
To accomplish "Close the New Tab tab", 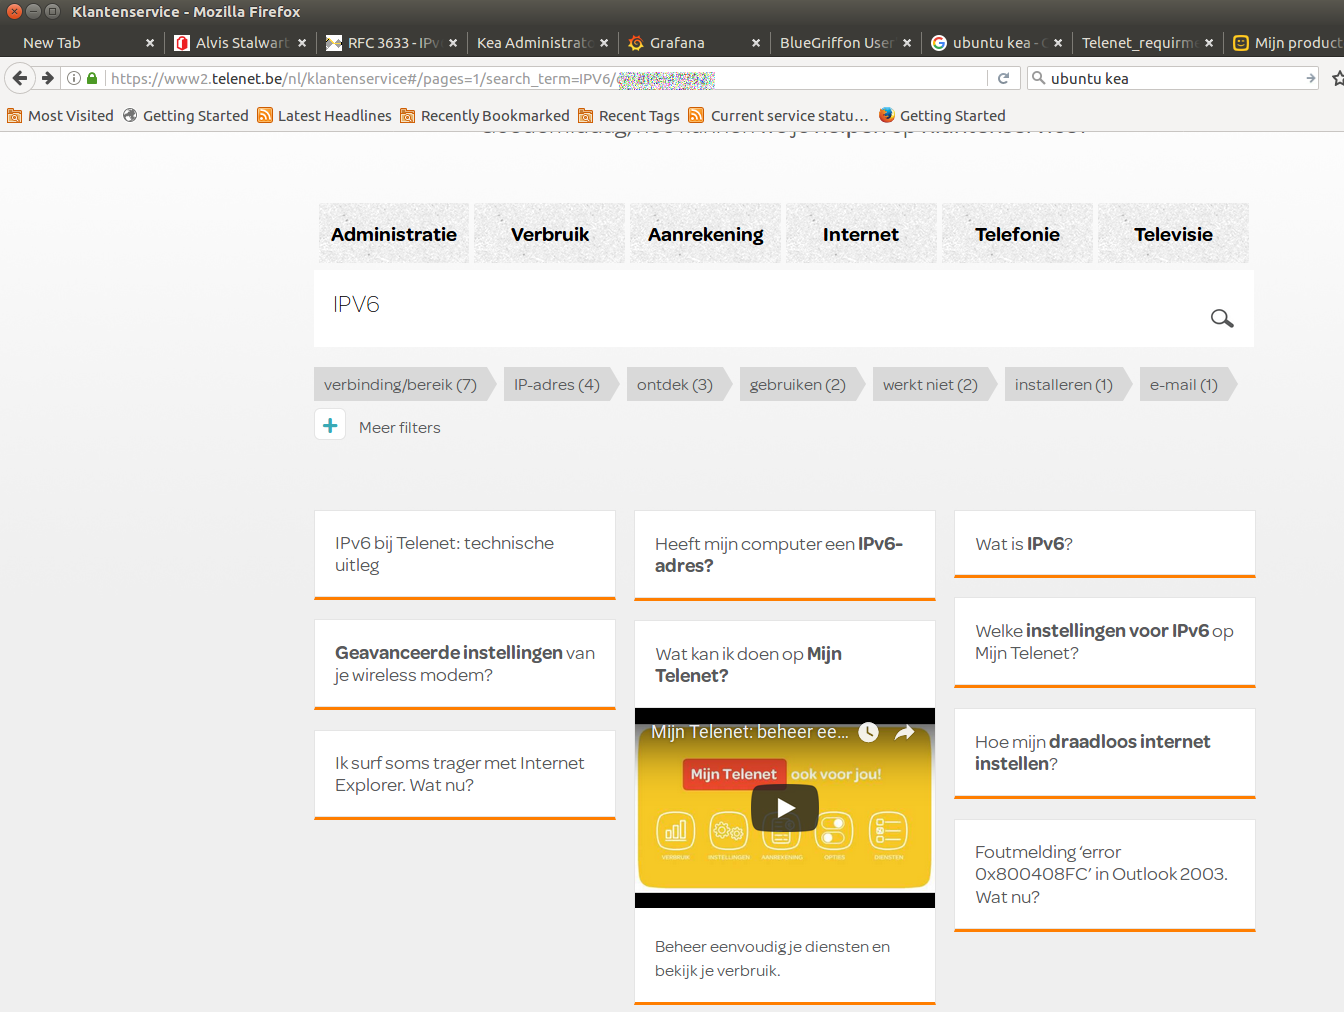I will pos(150,43).
